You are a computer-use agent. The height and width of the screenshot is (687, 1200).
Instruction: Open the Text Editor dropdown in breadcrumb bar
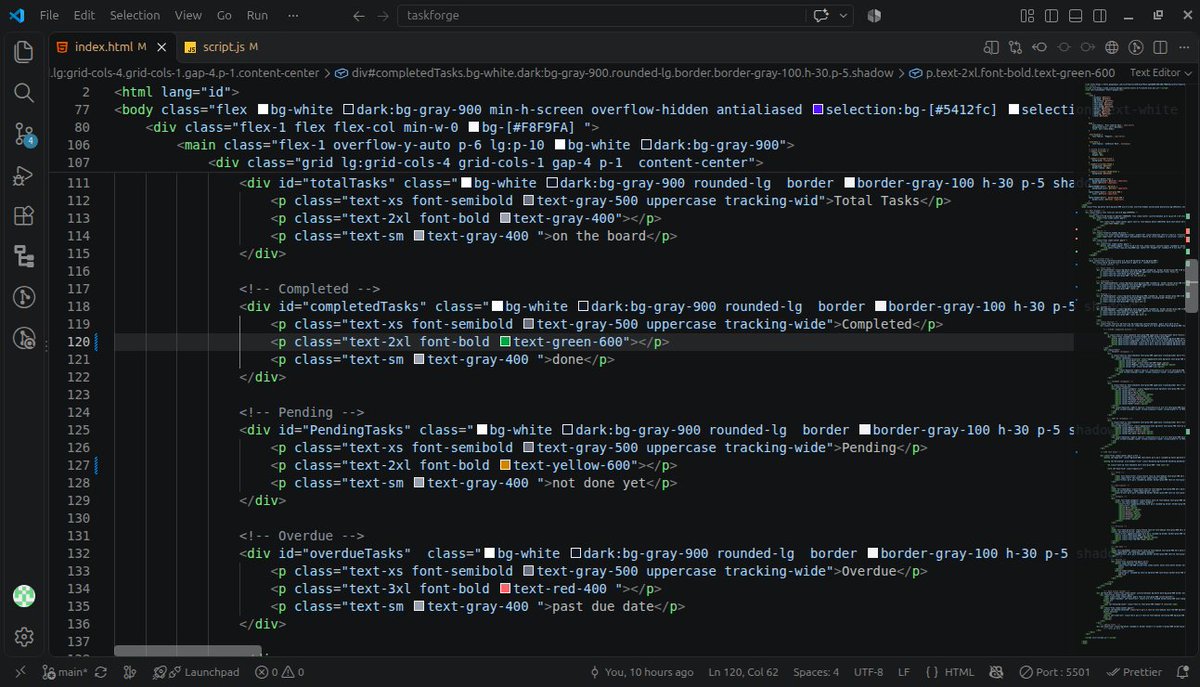(1159, 73)
